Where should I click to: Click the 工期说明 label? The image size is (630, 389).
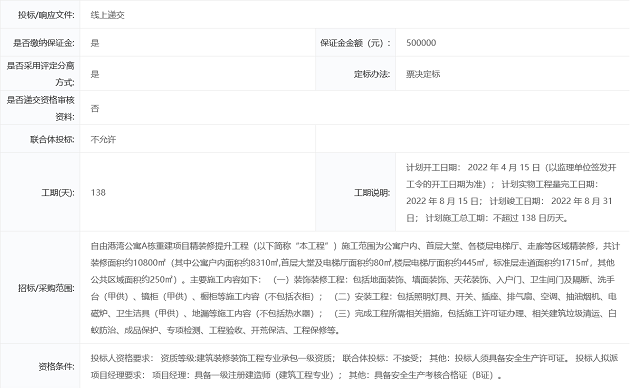tap(372, 192)
